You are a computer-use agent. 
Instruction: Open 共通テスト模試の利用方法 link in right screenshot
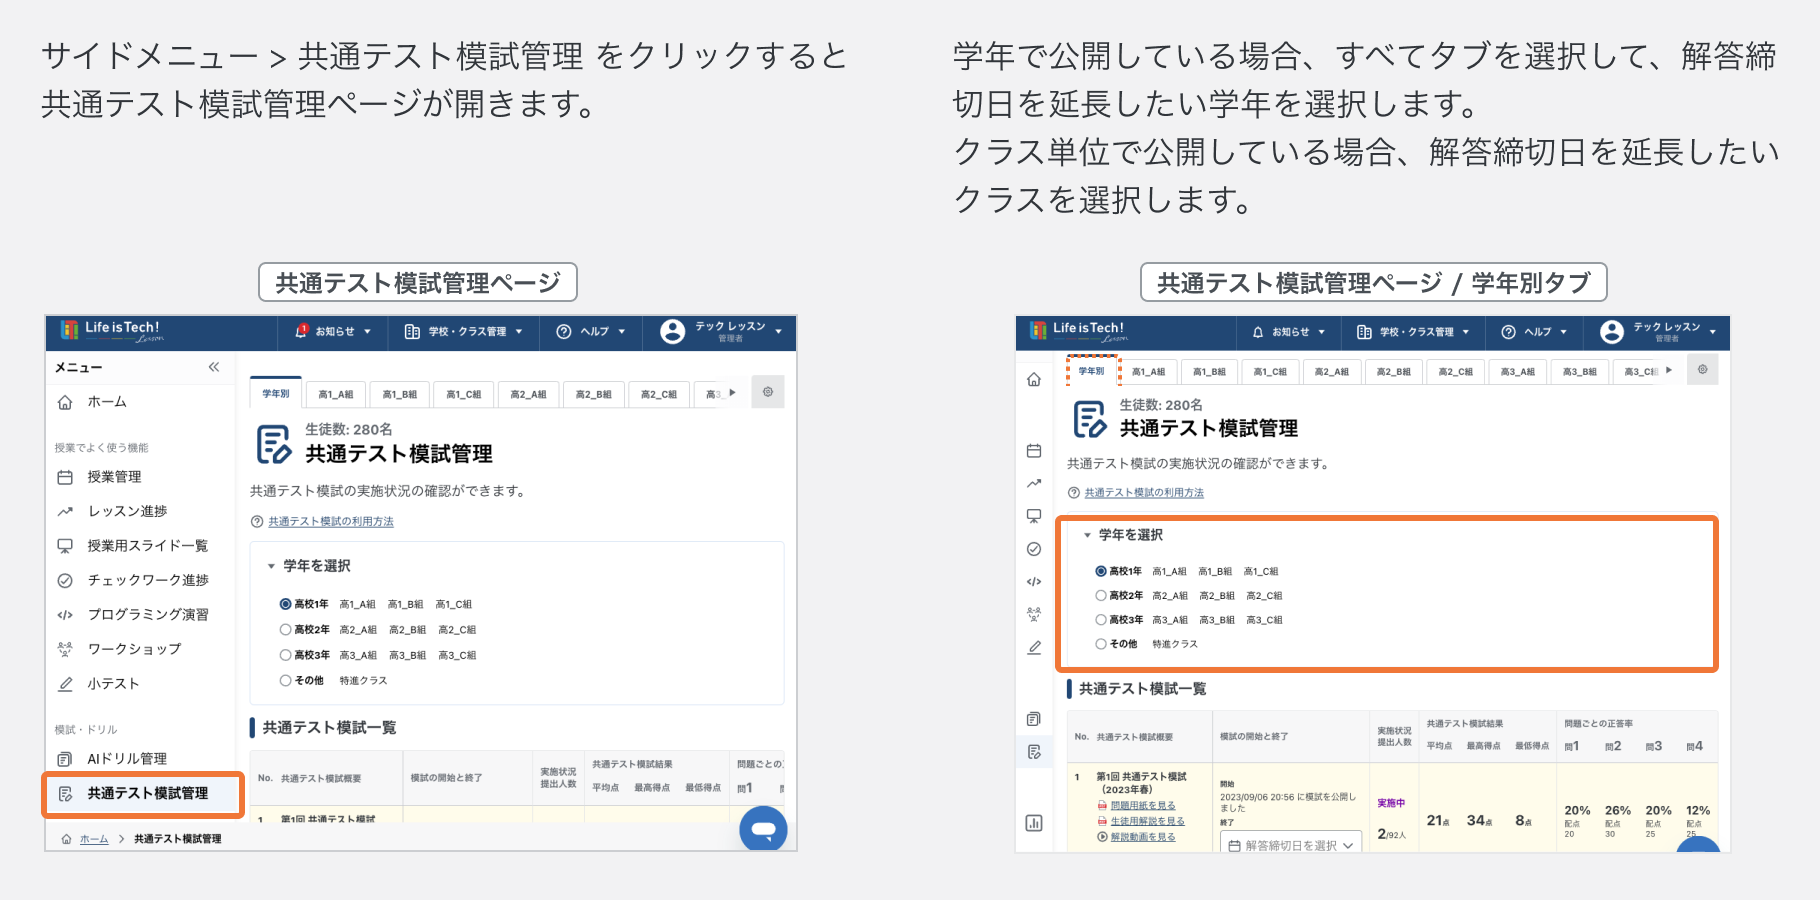tap(1144, 493)
